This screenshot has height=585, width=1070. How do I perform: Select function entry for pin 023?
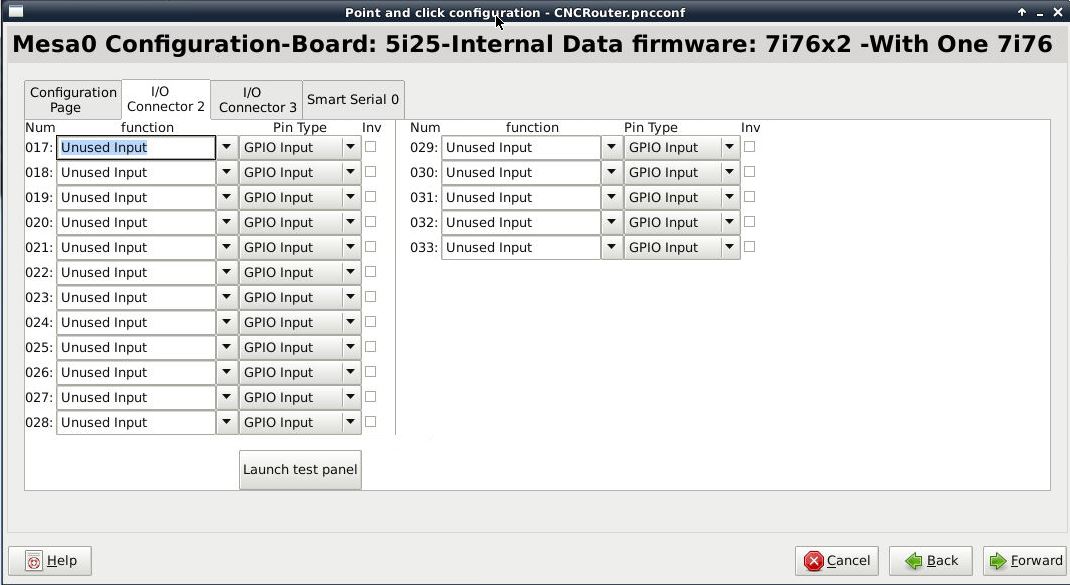pos(136,298)
